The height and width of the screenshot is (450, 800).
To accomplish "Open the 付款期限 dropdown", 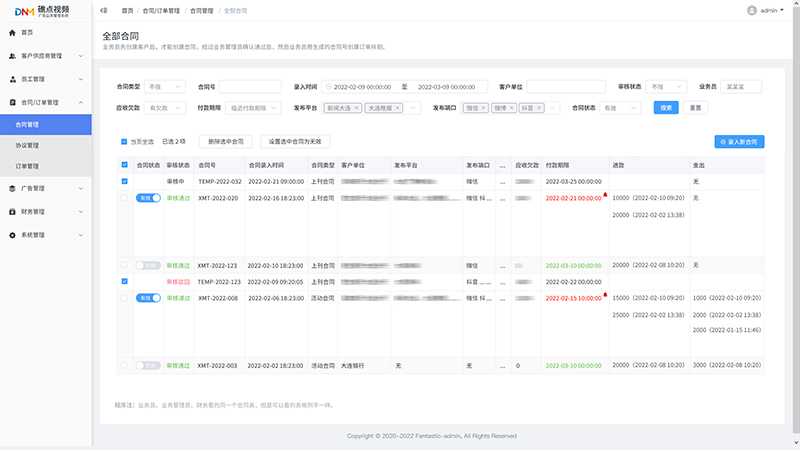I will 253,108.
